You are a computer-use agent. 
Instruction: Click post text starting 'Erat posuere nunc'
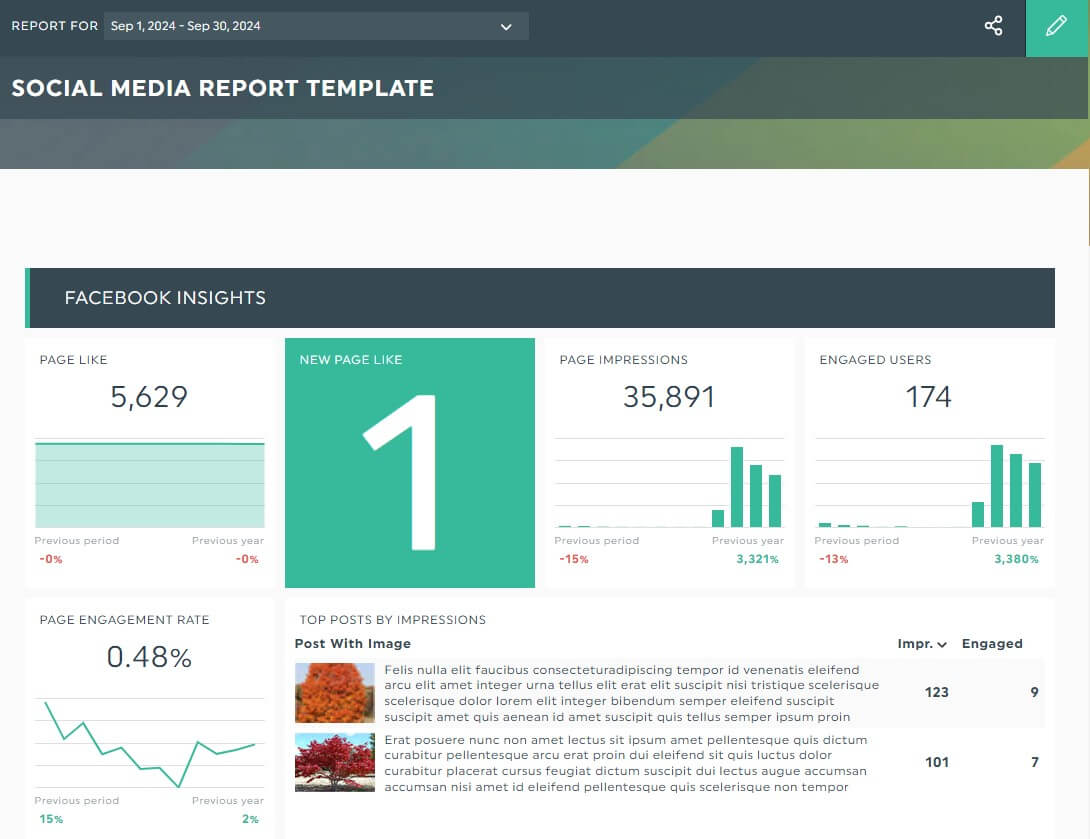coord(626,763)
